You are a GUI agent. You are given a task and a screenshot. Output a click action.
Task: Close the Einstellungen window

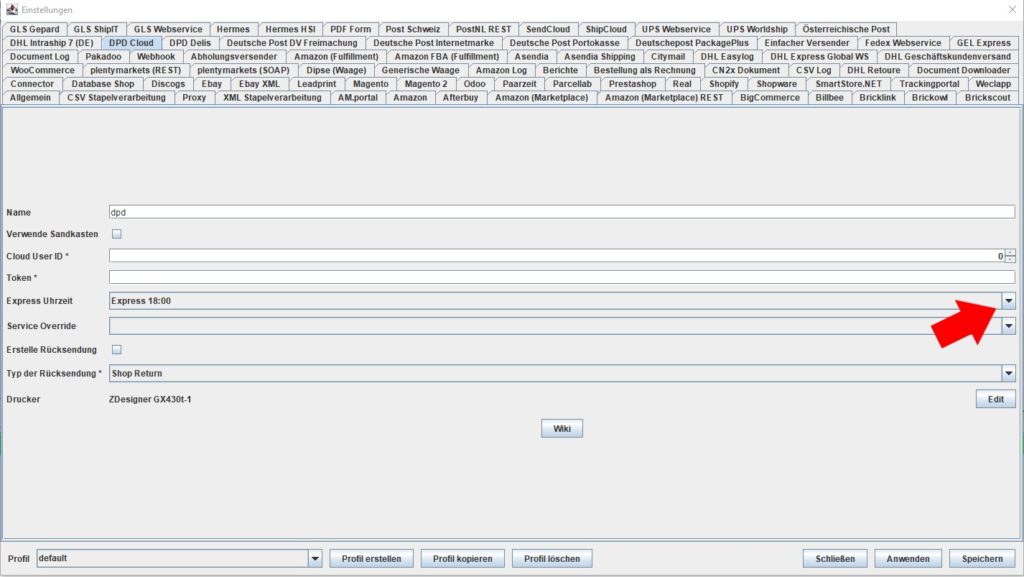[x=1012, y=10]
